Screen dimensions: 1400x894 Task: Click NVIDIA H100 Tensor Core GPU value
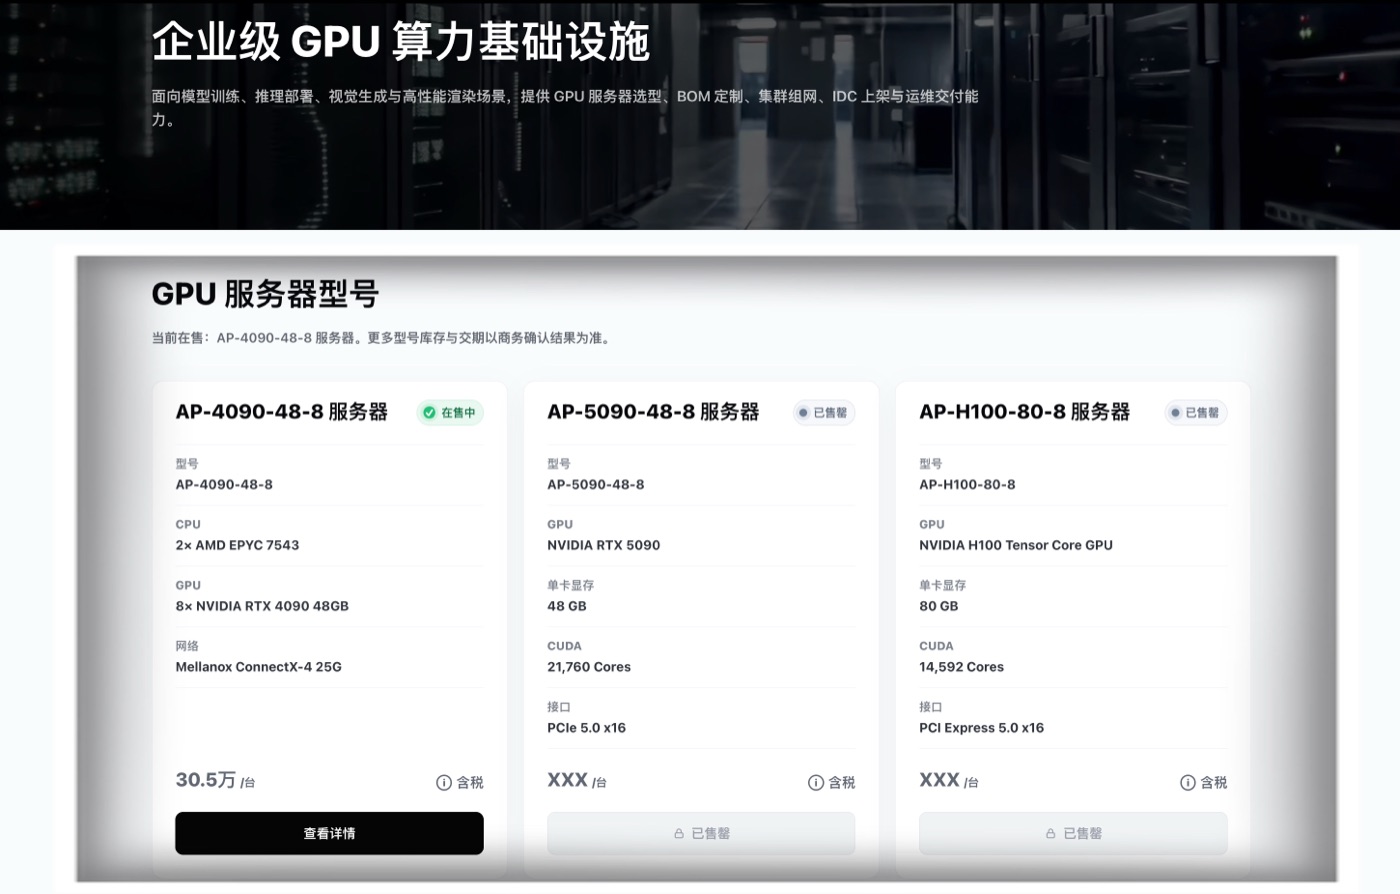[1016, 545]
